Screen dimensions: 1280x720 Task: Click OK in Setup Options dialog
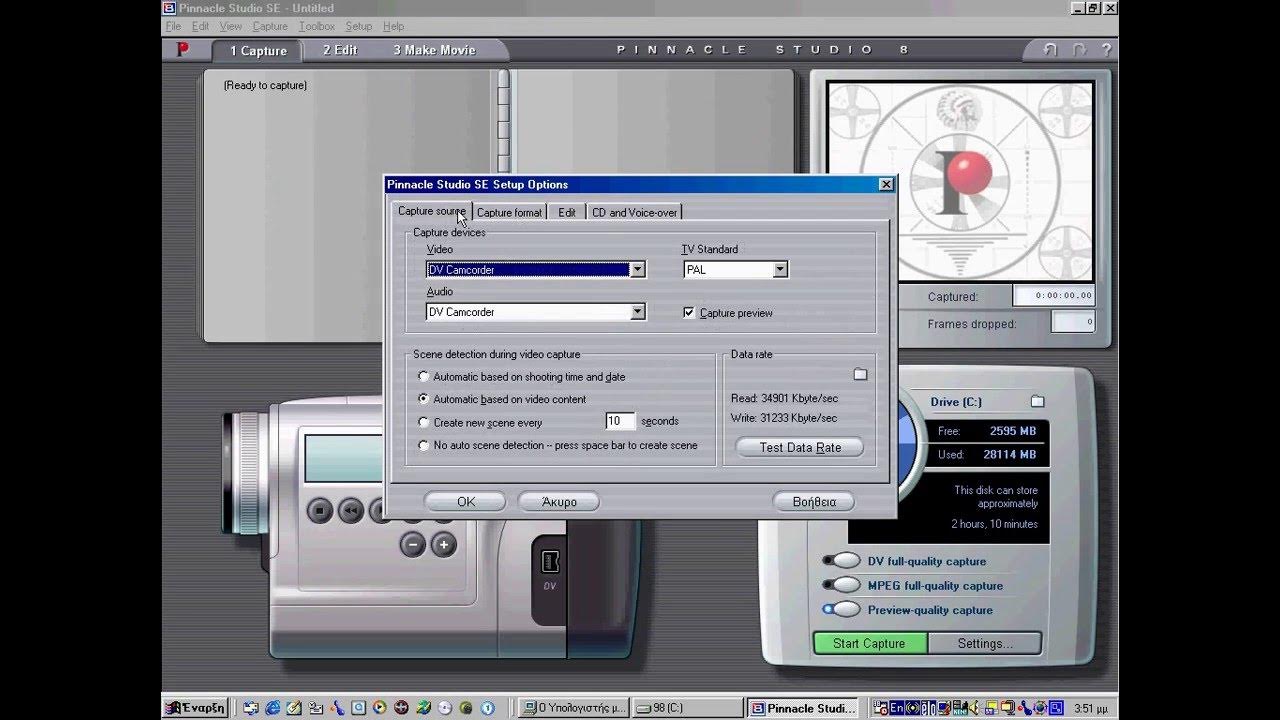466,501
